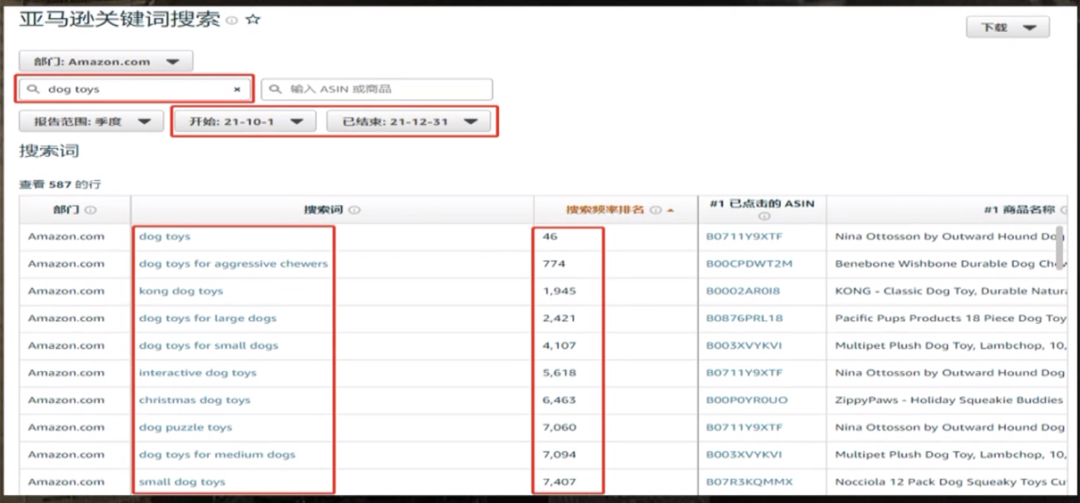The image size is (1080, 503).
Task: Click rank value 7,094
Action: (559, 455)
